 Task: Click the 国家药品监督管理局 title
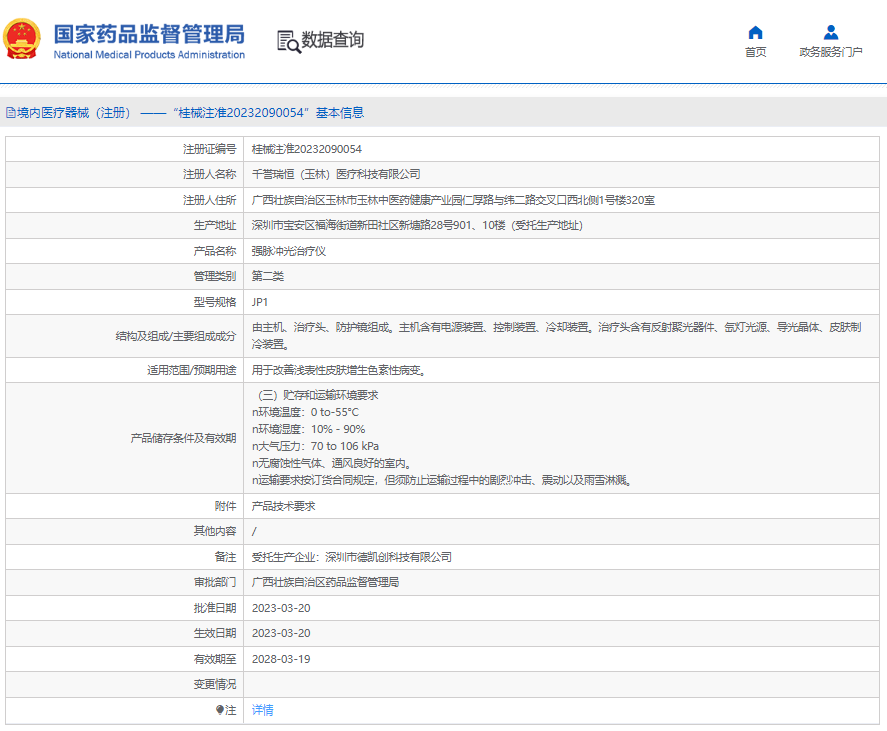[x=149, y=34]
